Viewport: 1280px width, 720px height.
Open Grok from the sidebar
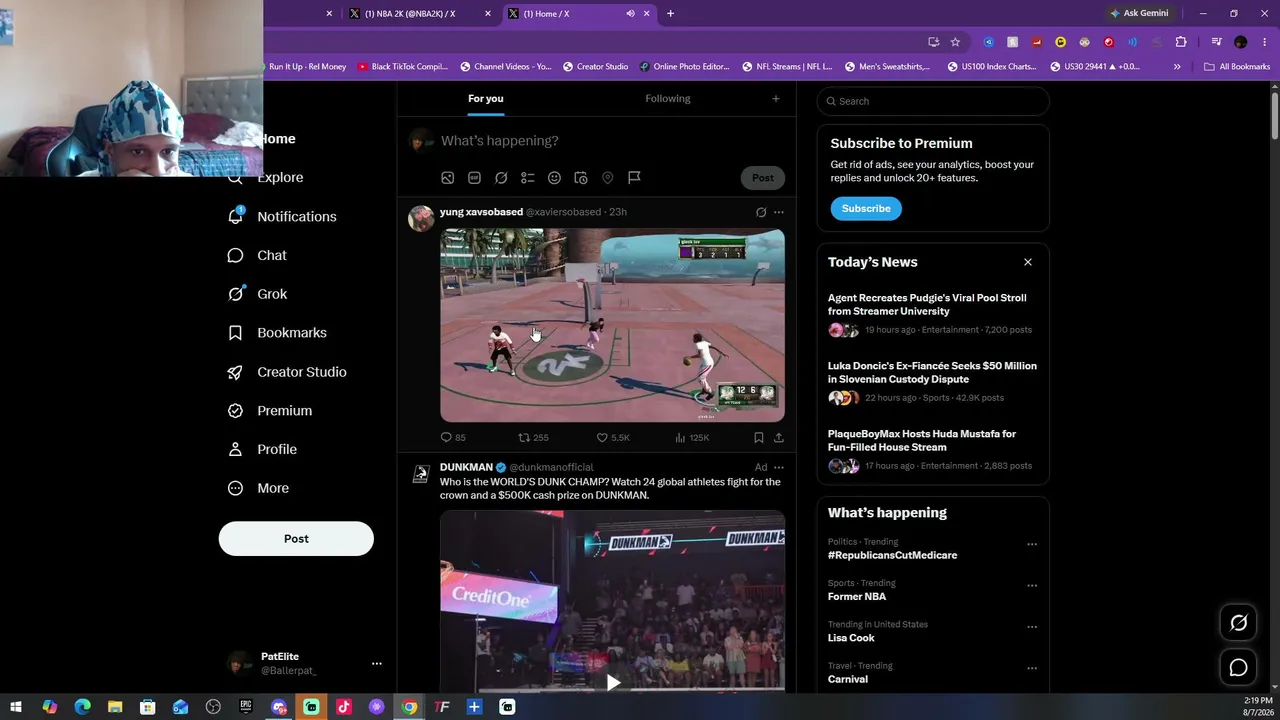[x=257, y=294]
